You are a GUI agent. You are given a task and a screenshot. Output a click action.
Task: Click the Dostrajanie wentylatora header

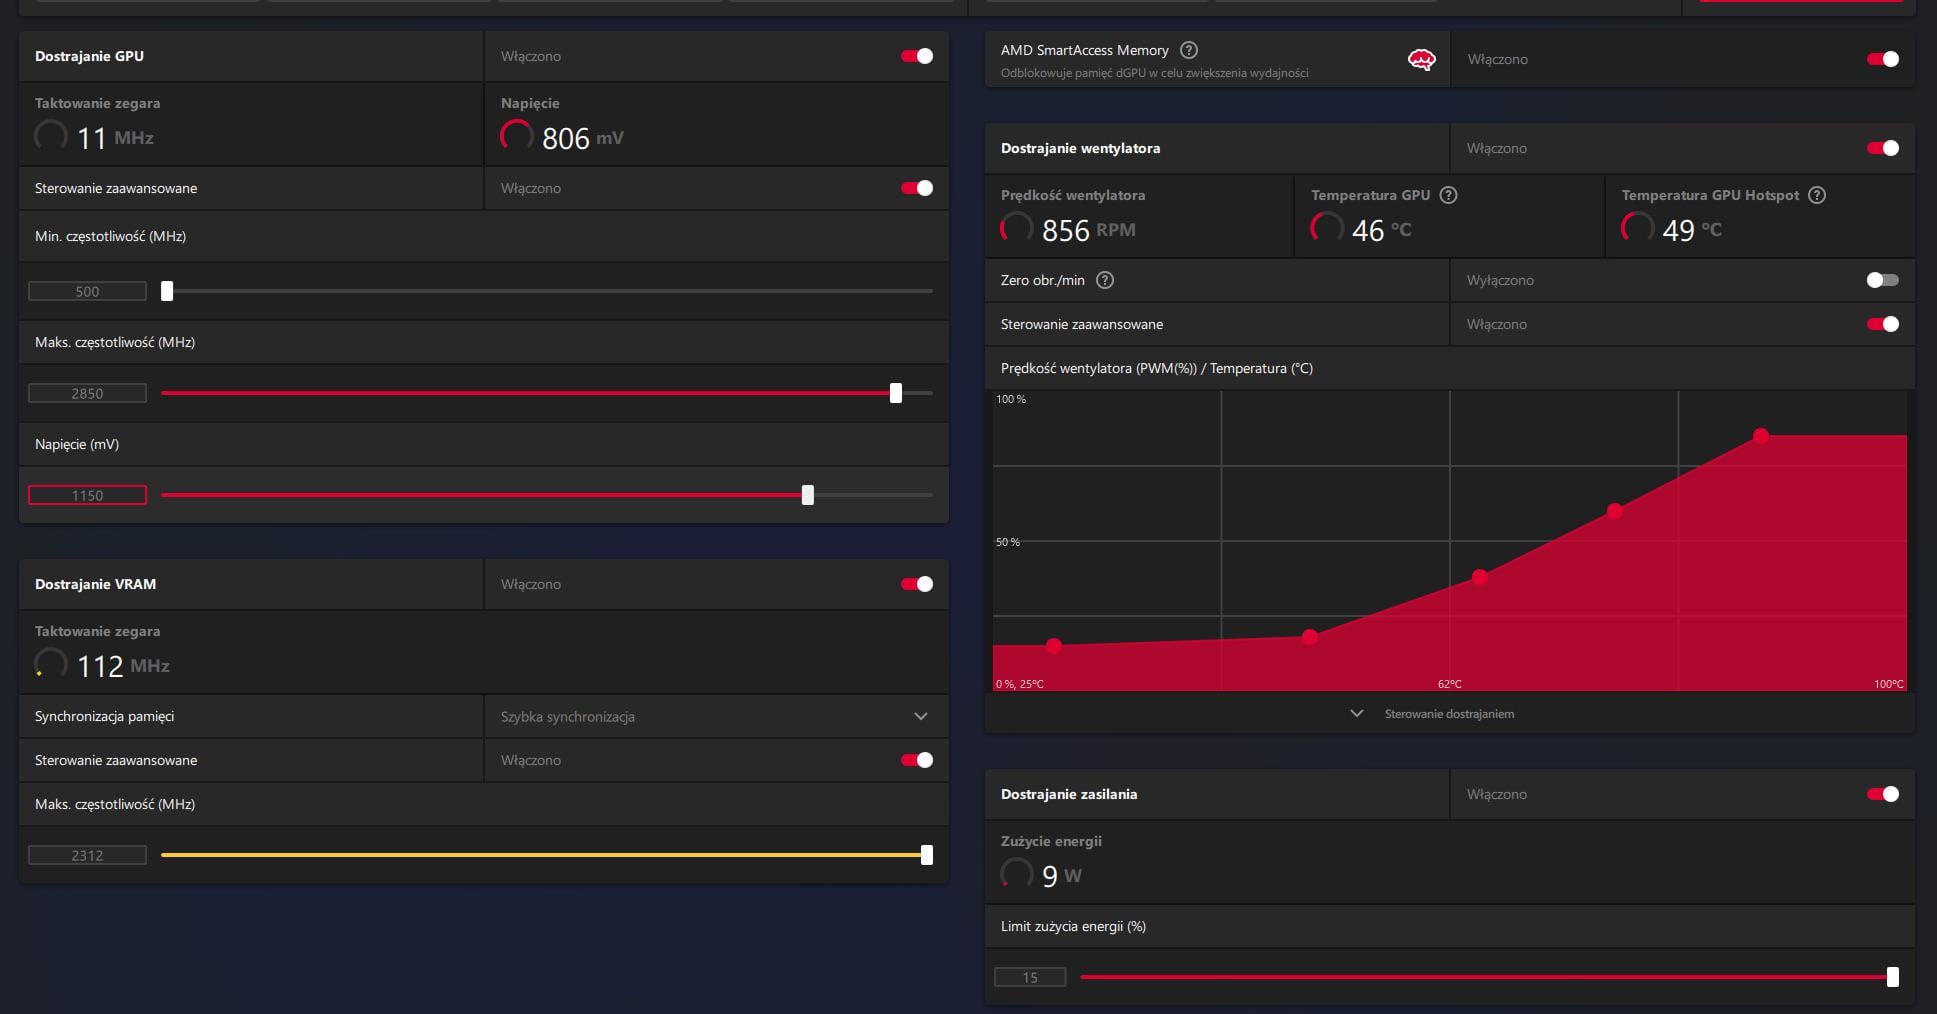1080,148
